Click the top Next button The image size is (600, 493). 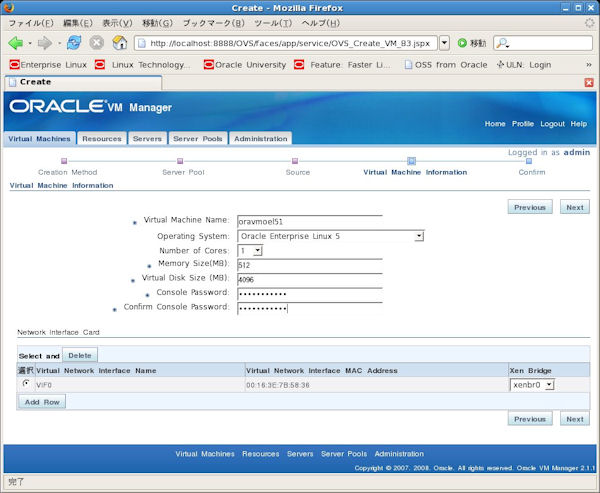click(x=574, y=207)
